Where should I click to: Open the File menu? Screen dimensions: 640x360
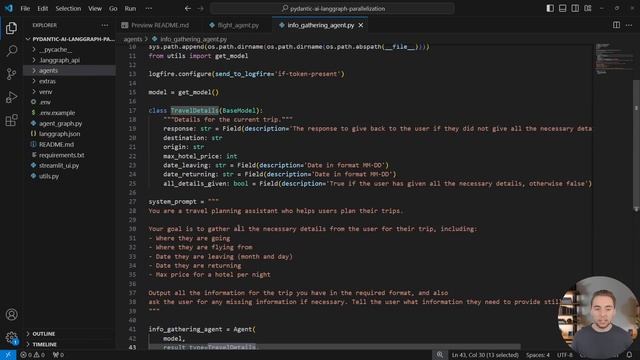coord(25,8)
